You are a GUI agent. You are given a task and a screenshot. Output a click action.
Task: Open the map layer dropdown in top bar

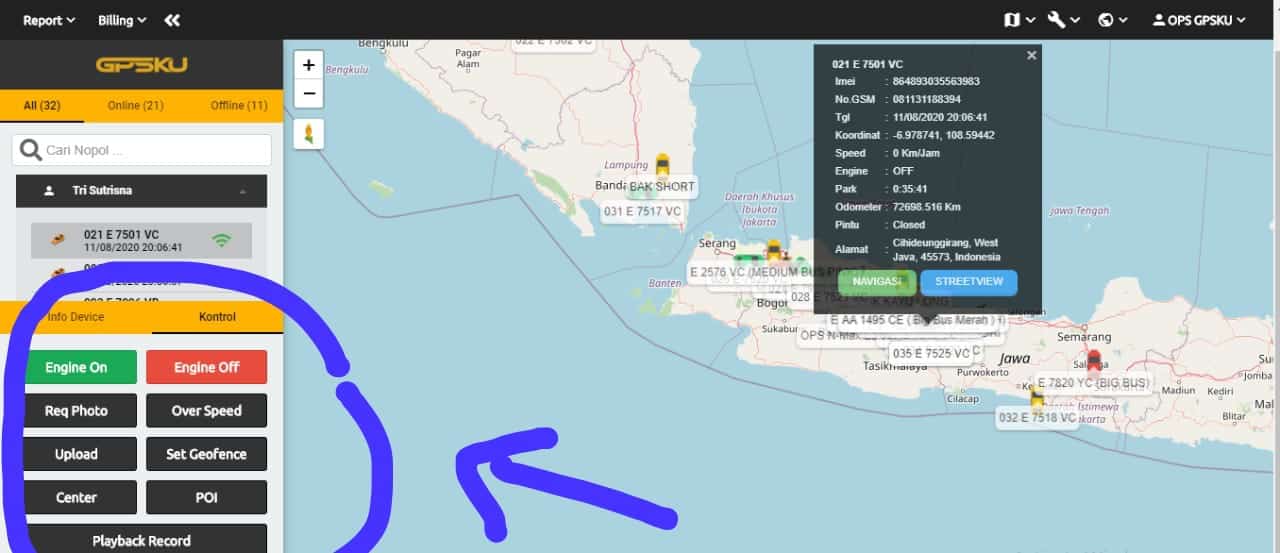click(1019, 20)
